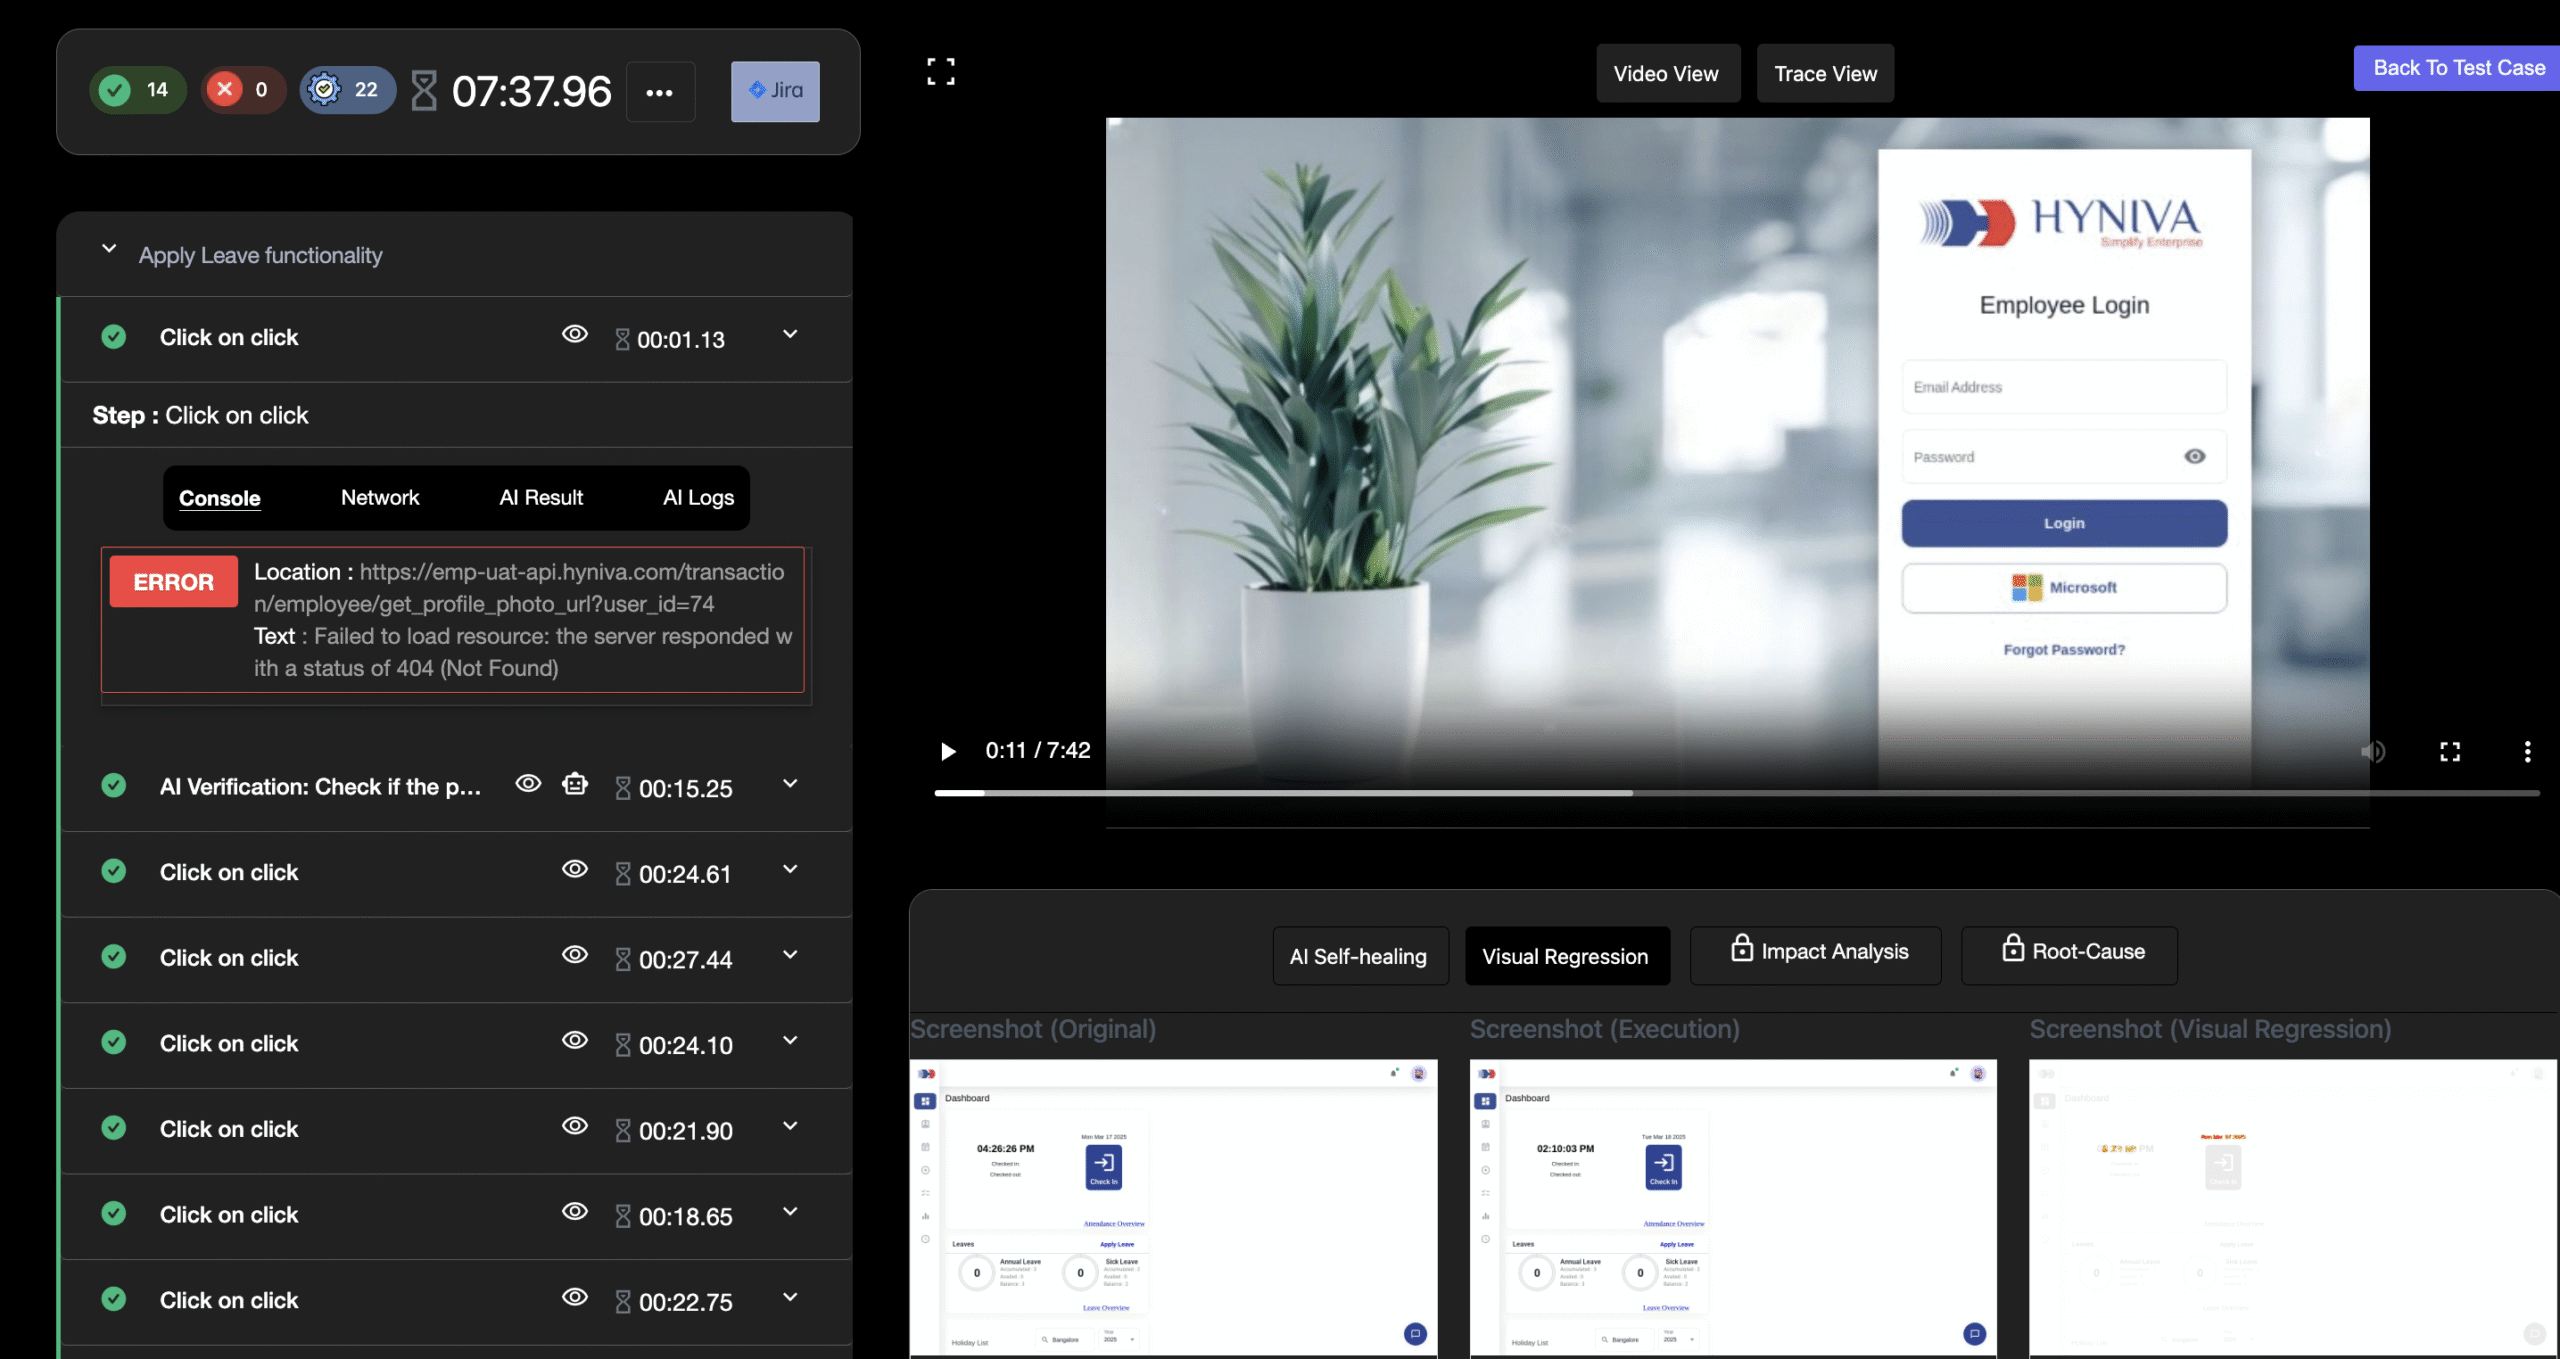Switch to the Network tab

tap(380, 498)
